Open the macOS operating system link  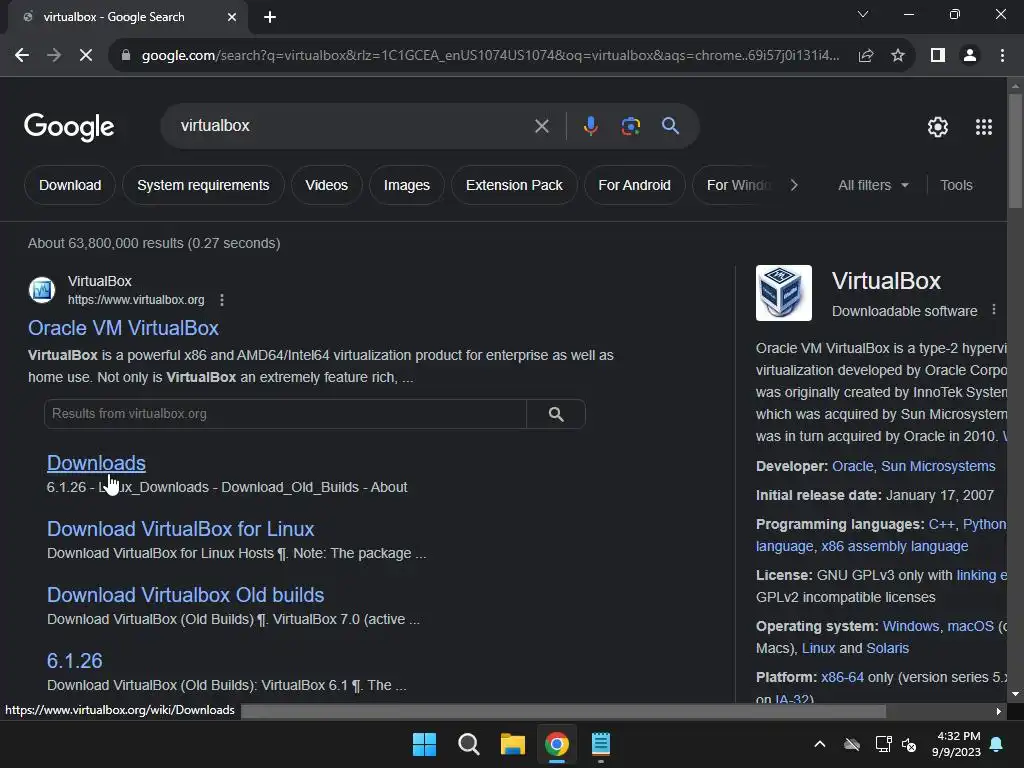(970, 626)
